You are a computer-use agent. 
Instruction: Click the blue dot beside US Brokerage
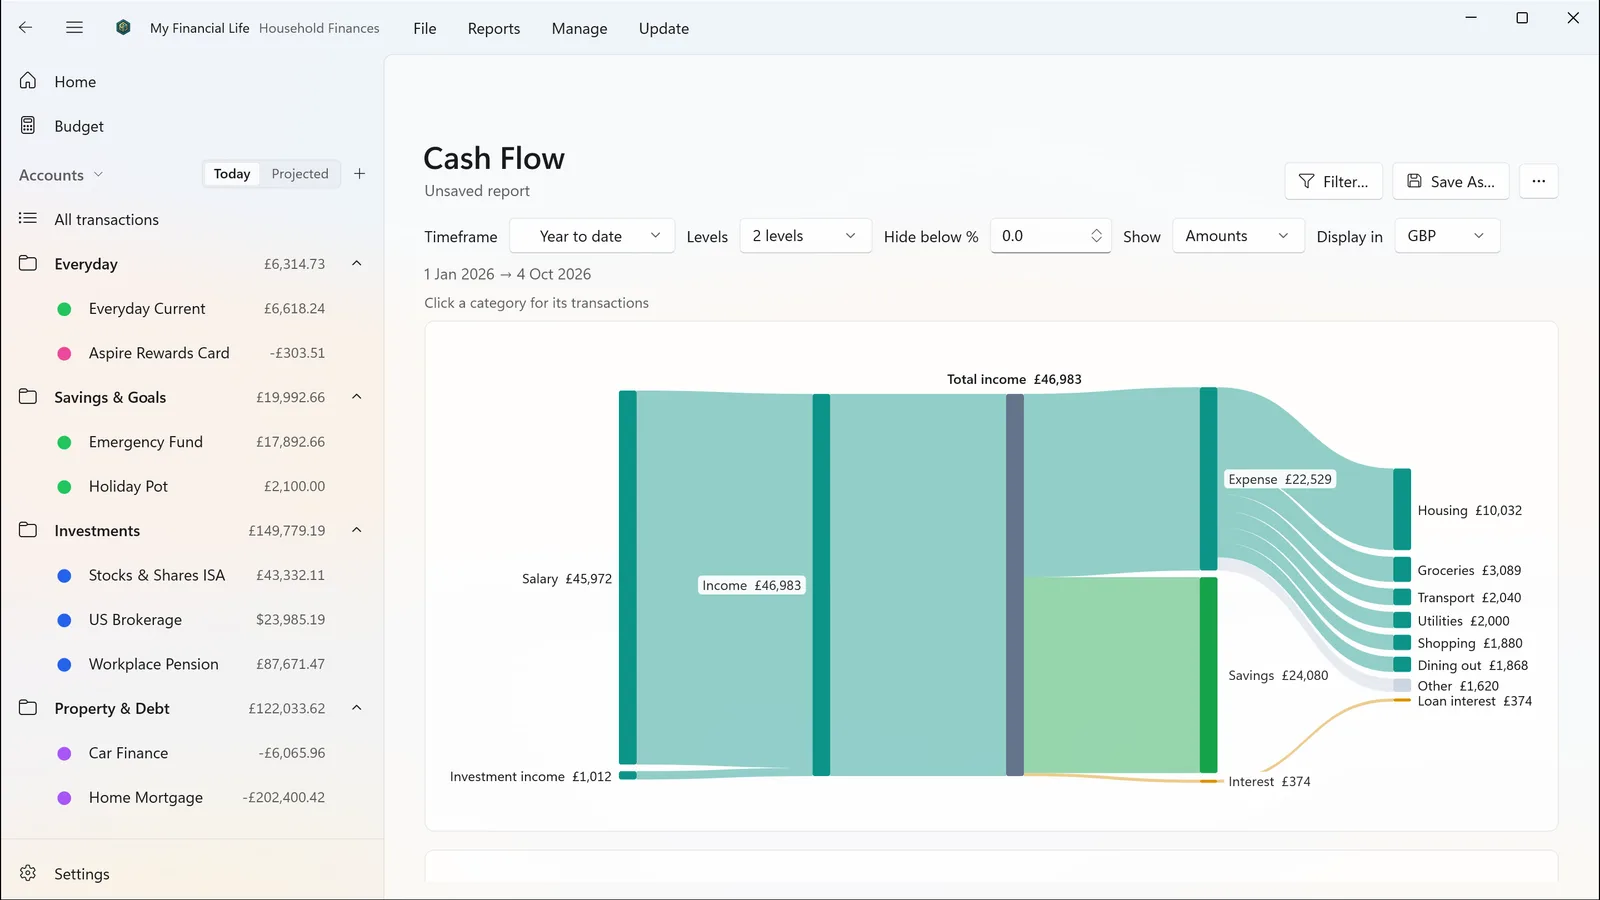(64, 620)
